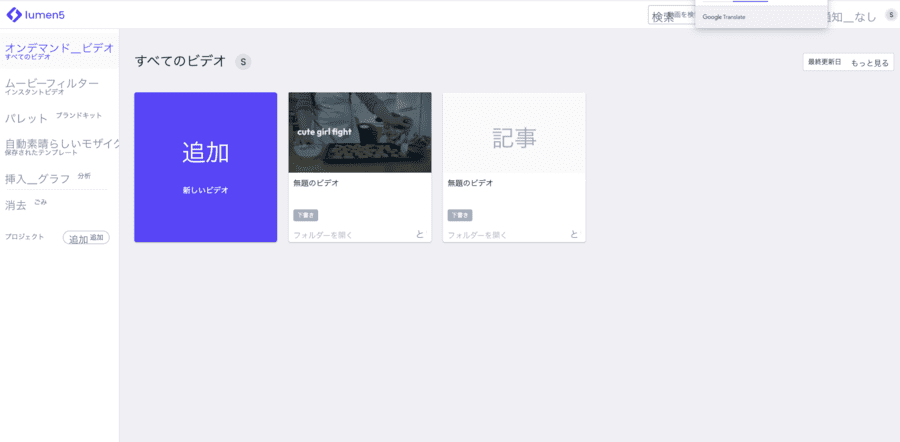
Task: Click the lumen5 logo
Action: coord(36,15)
